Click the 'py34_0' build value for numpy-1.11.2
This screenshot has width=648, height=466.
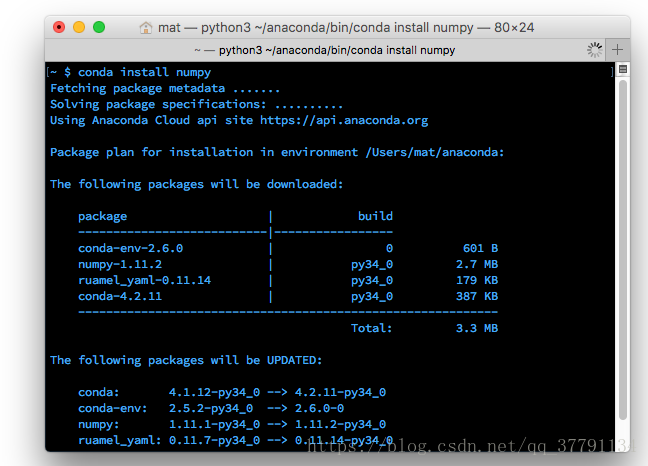click(372, 264)
